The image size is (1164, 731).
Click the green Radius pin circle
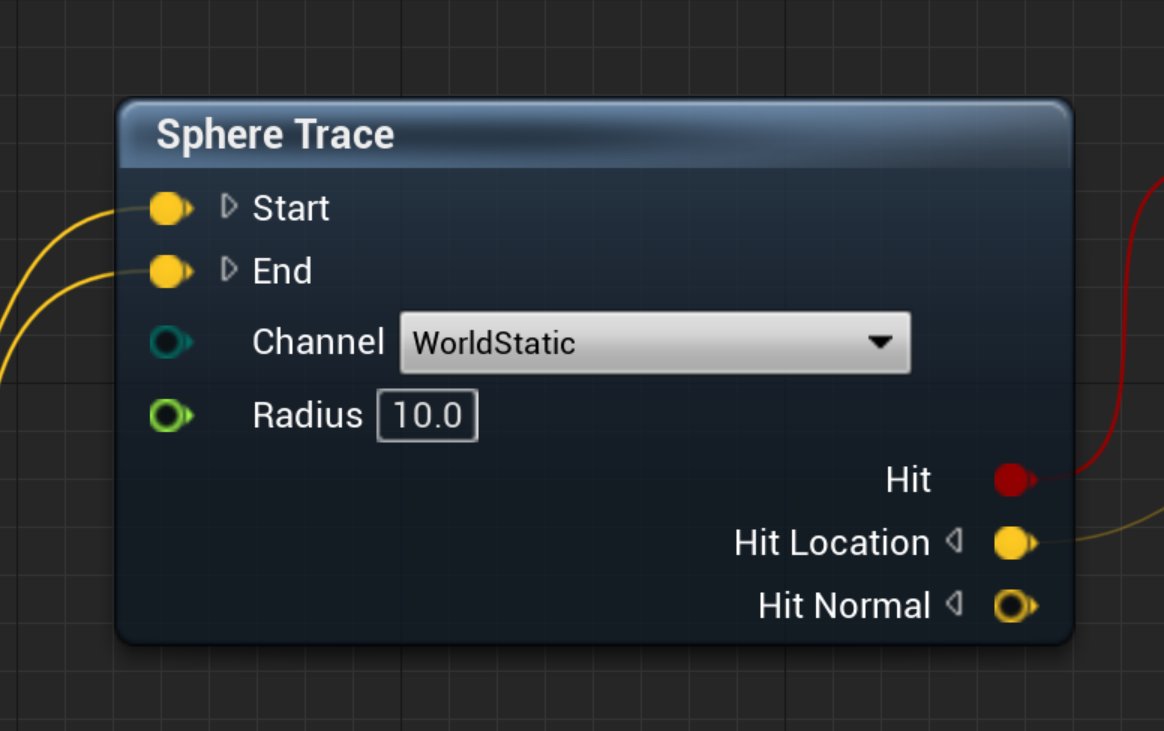pyautogui.click(x=169, y=415)
